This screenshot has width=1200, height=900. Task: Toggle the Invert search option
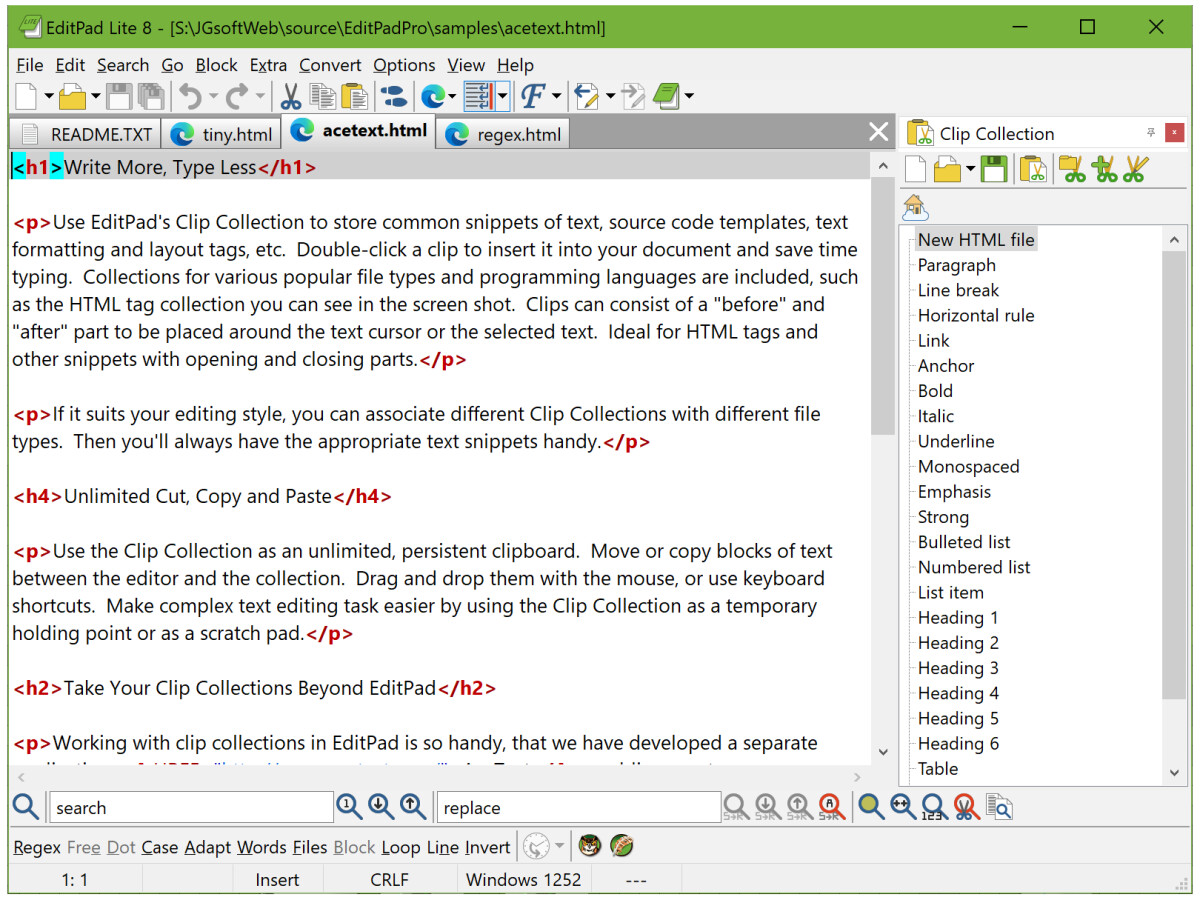(x=488, y=847)
